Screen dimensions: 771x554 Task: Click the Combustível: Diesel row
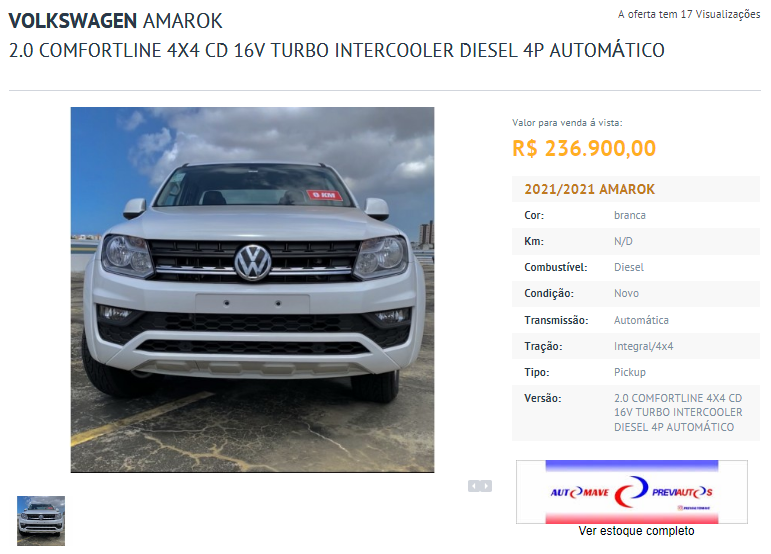tap(636, 267)
